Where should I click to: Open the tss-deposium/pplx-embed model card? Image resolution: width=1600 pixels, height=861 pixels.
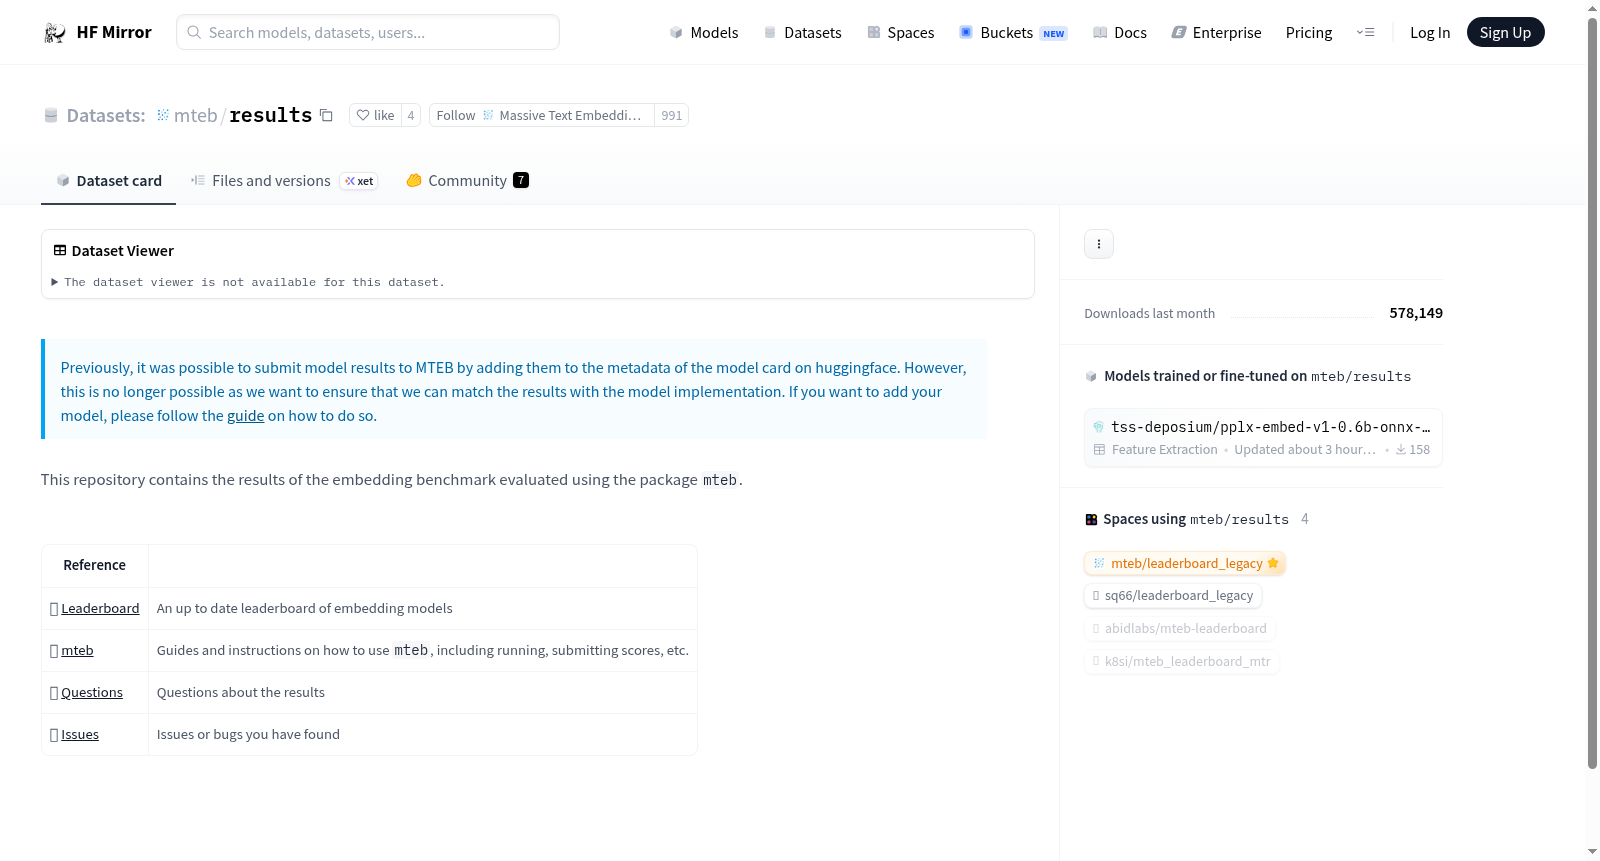click(1263, 437)
